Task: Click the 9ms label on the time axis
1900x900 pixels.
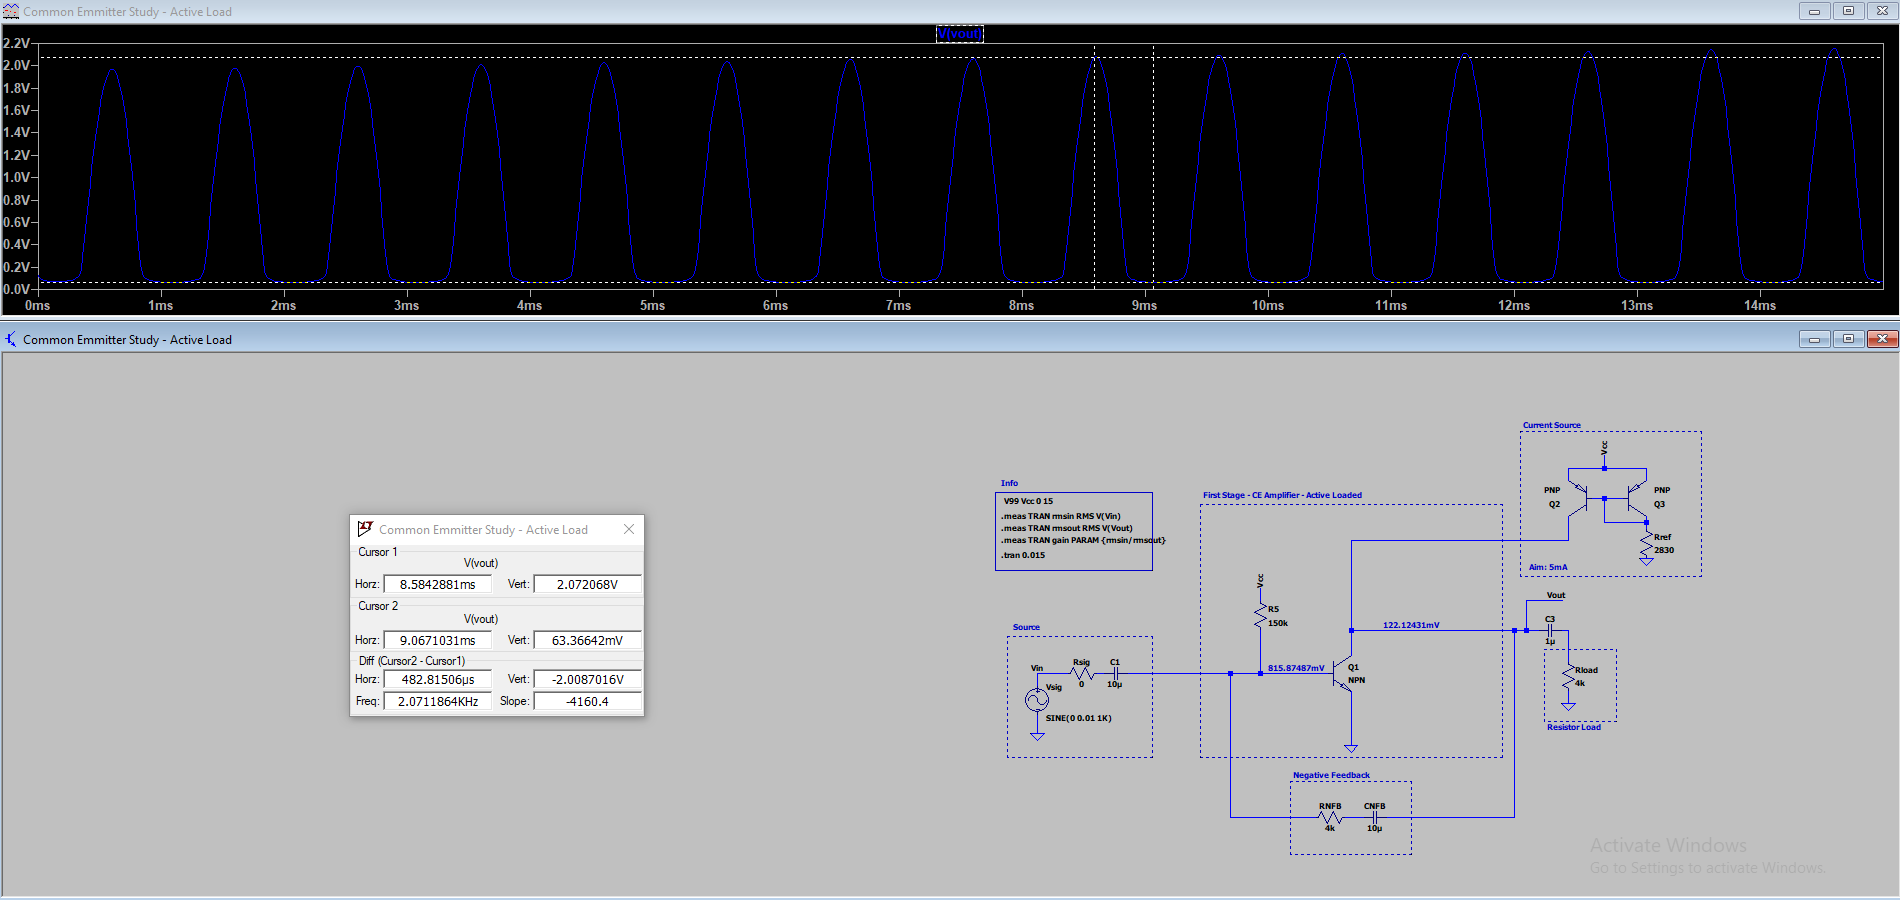Action: (x=1144, y=305)
